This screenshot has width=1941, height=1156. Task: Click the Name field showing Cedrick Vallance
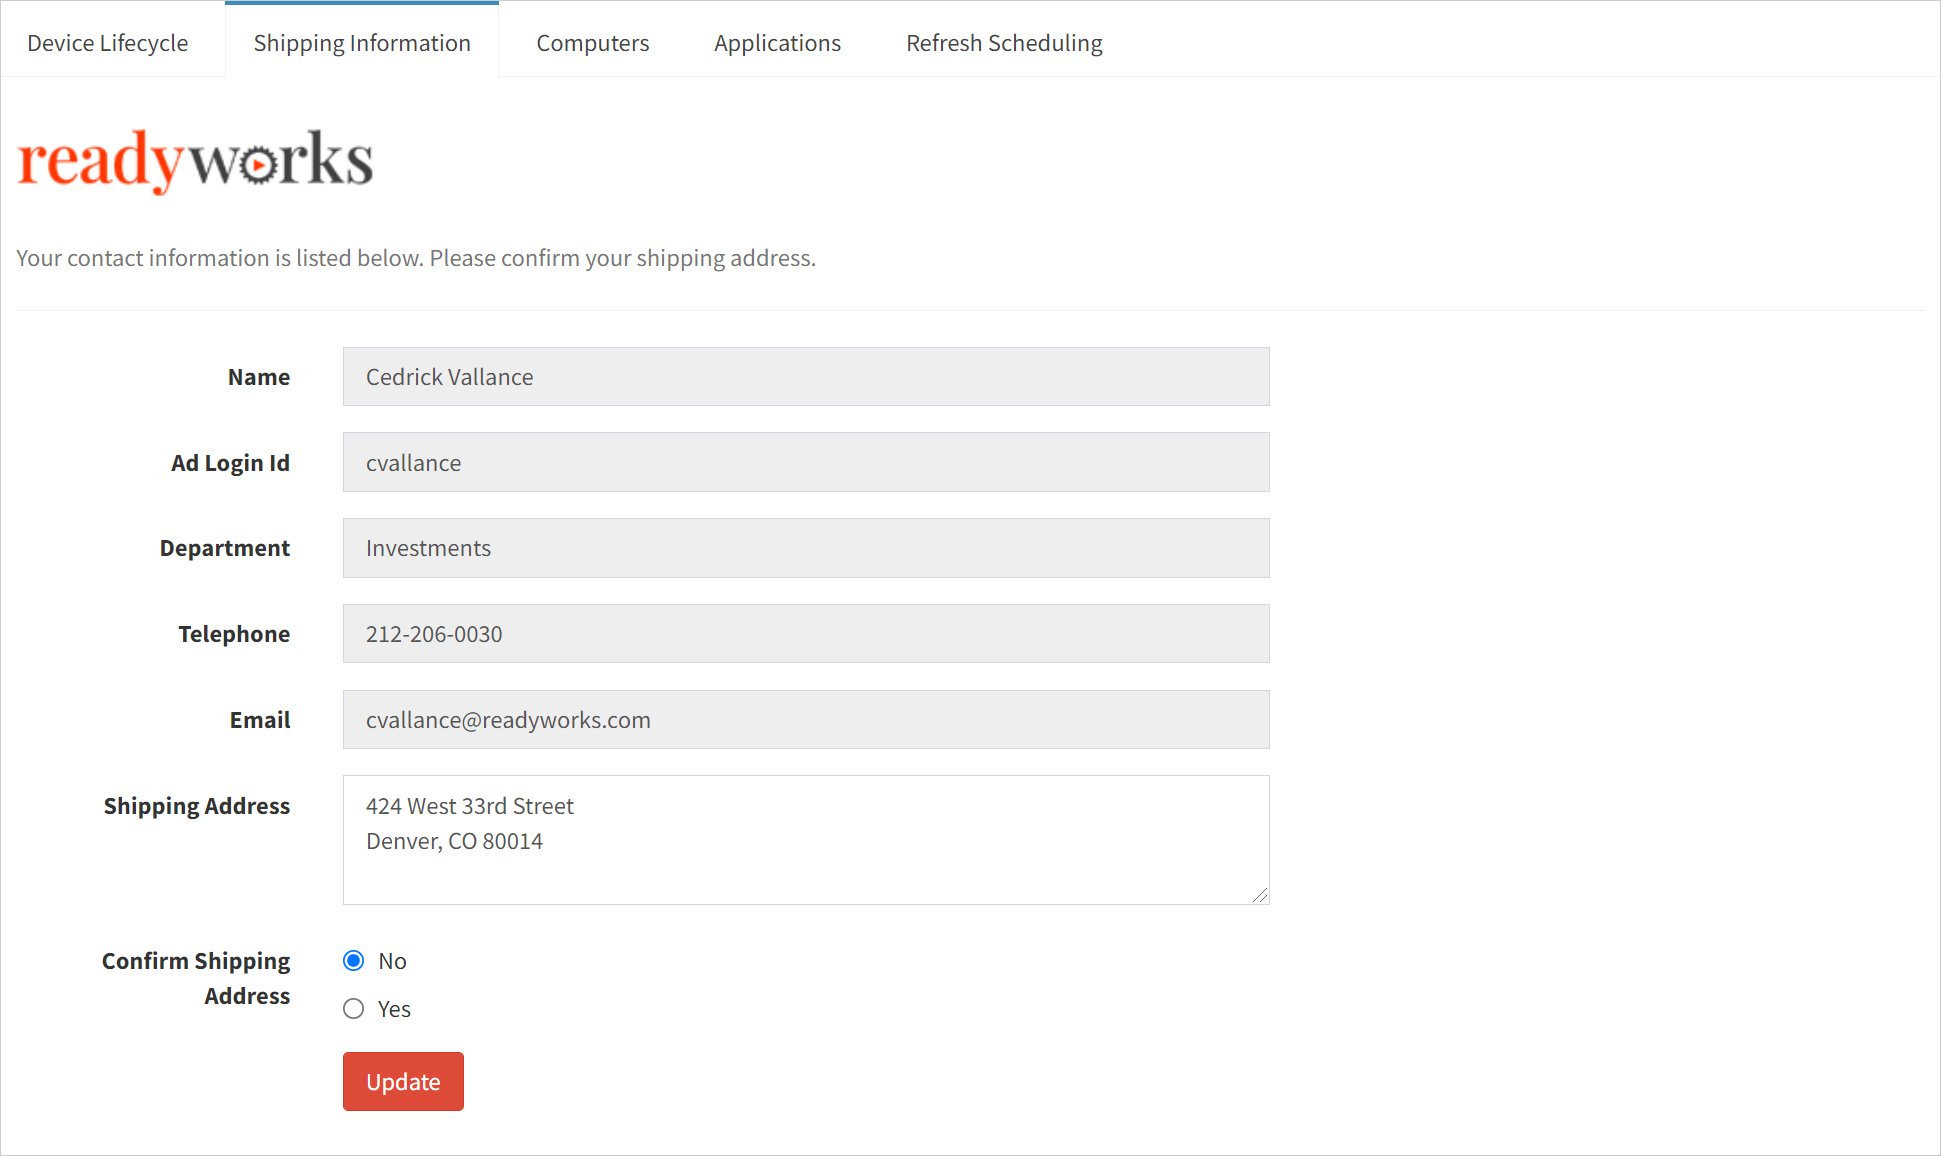click(x=806, y=377)
